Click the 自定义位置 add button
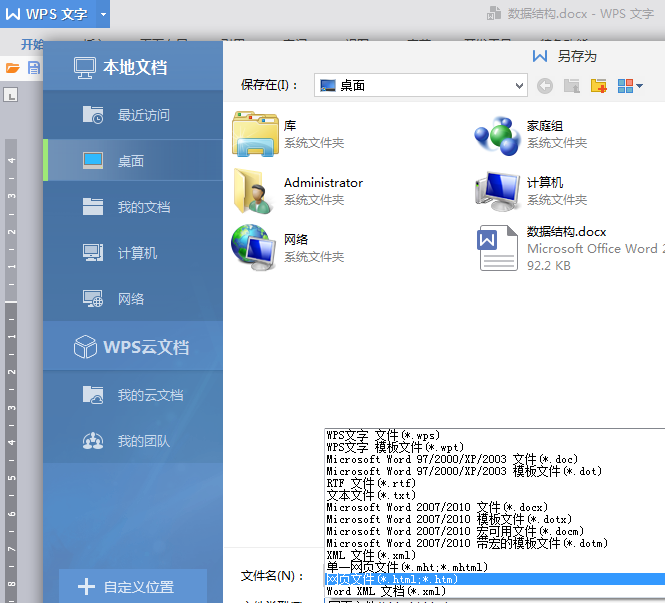 tap(133, 586)
